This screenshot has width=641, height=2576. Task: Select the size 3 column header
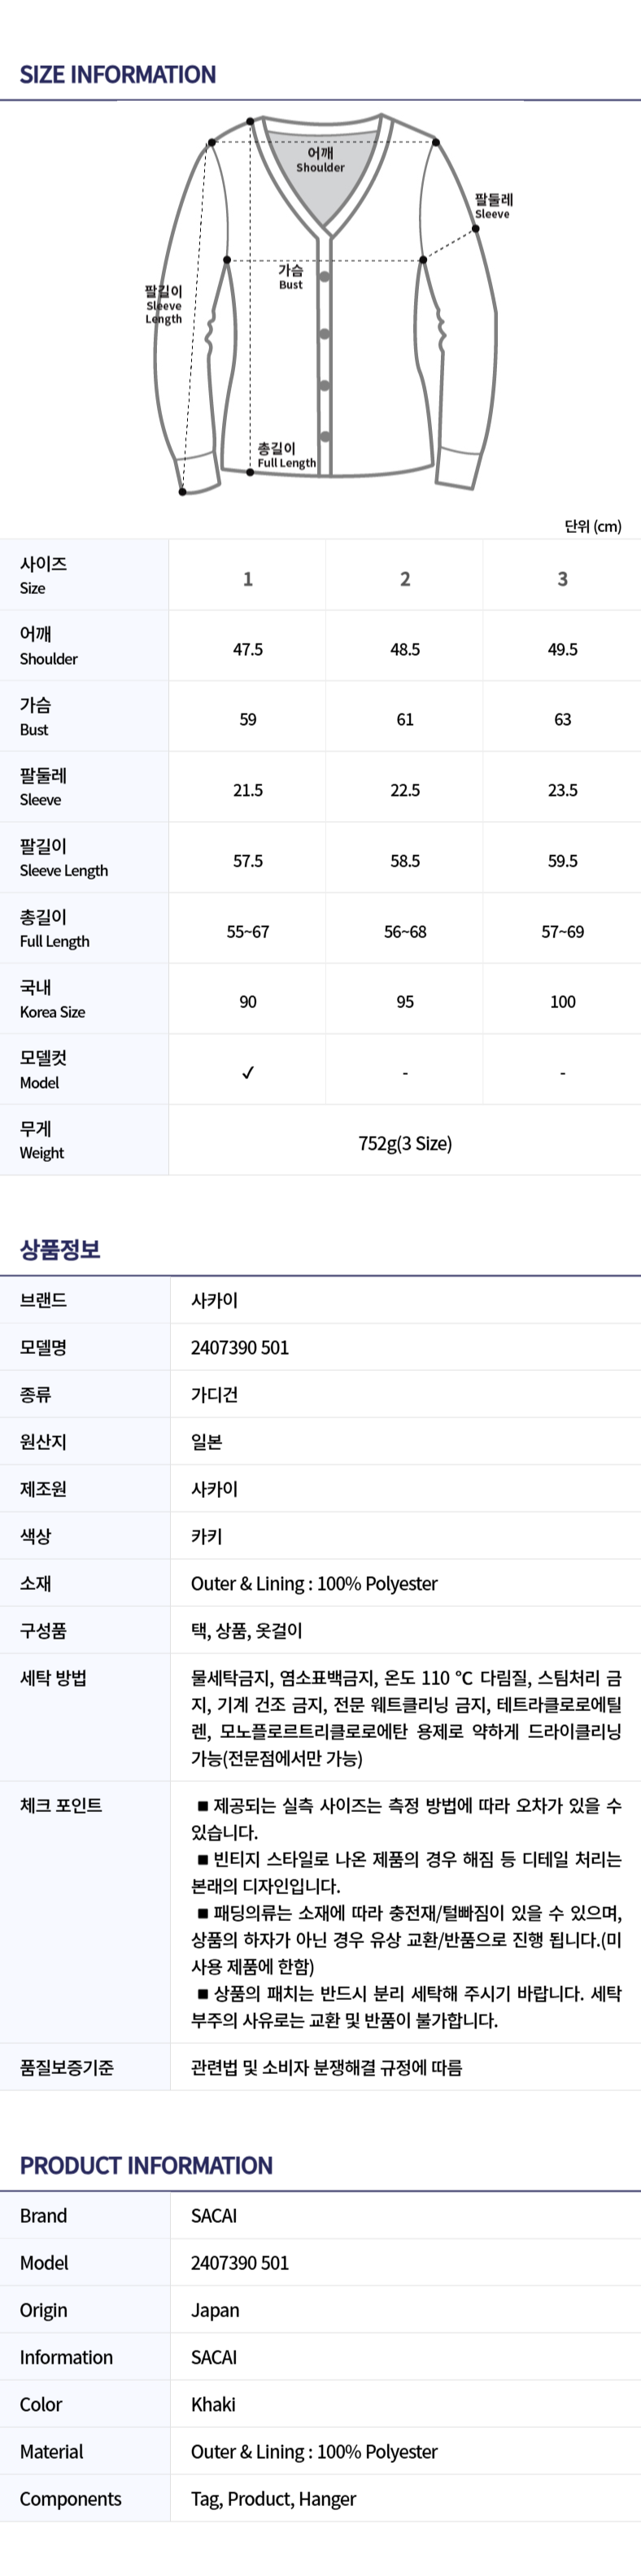[562, 579]
